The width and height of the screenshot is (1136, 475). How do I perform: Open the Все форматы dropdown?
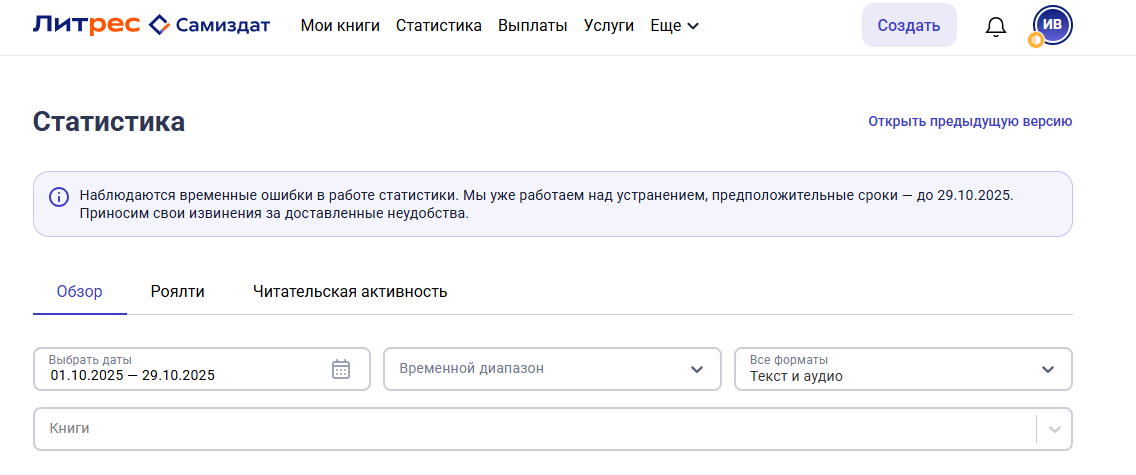tap(903, 369)
